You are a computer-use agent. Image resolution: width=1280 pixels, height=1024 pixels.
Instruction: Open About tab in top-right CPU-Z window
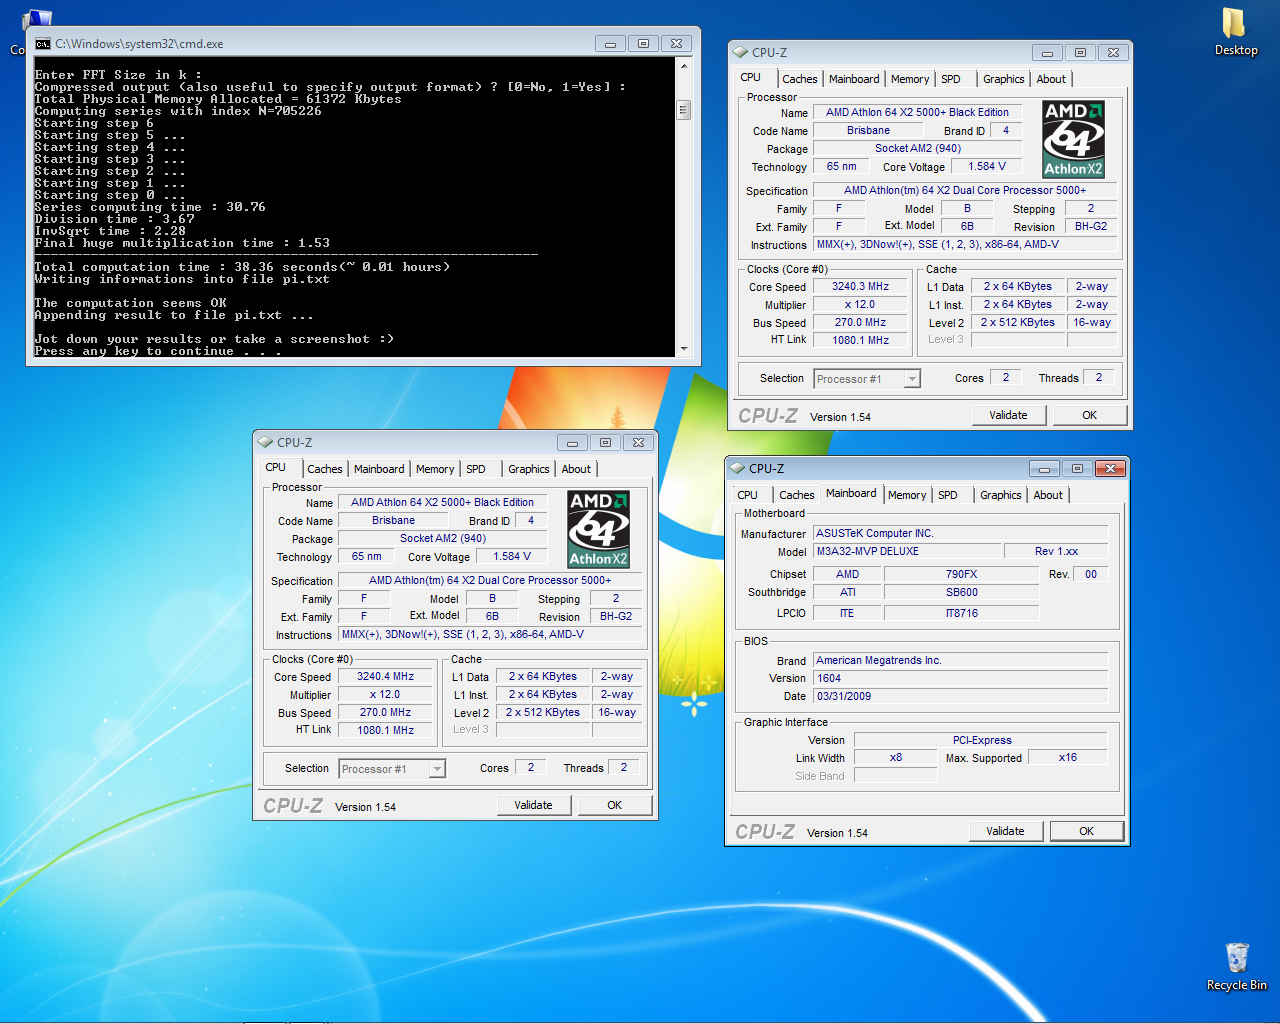click(x=1051, y=79)
